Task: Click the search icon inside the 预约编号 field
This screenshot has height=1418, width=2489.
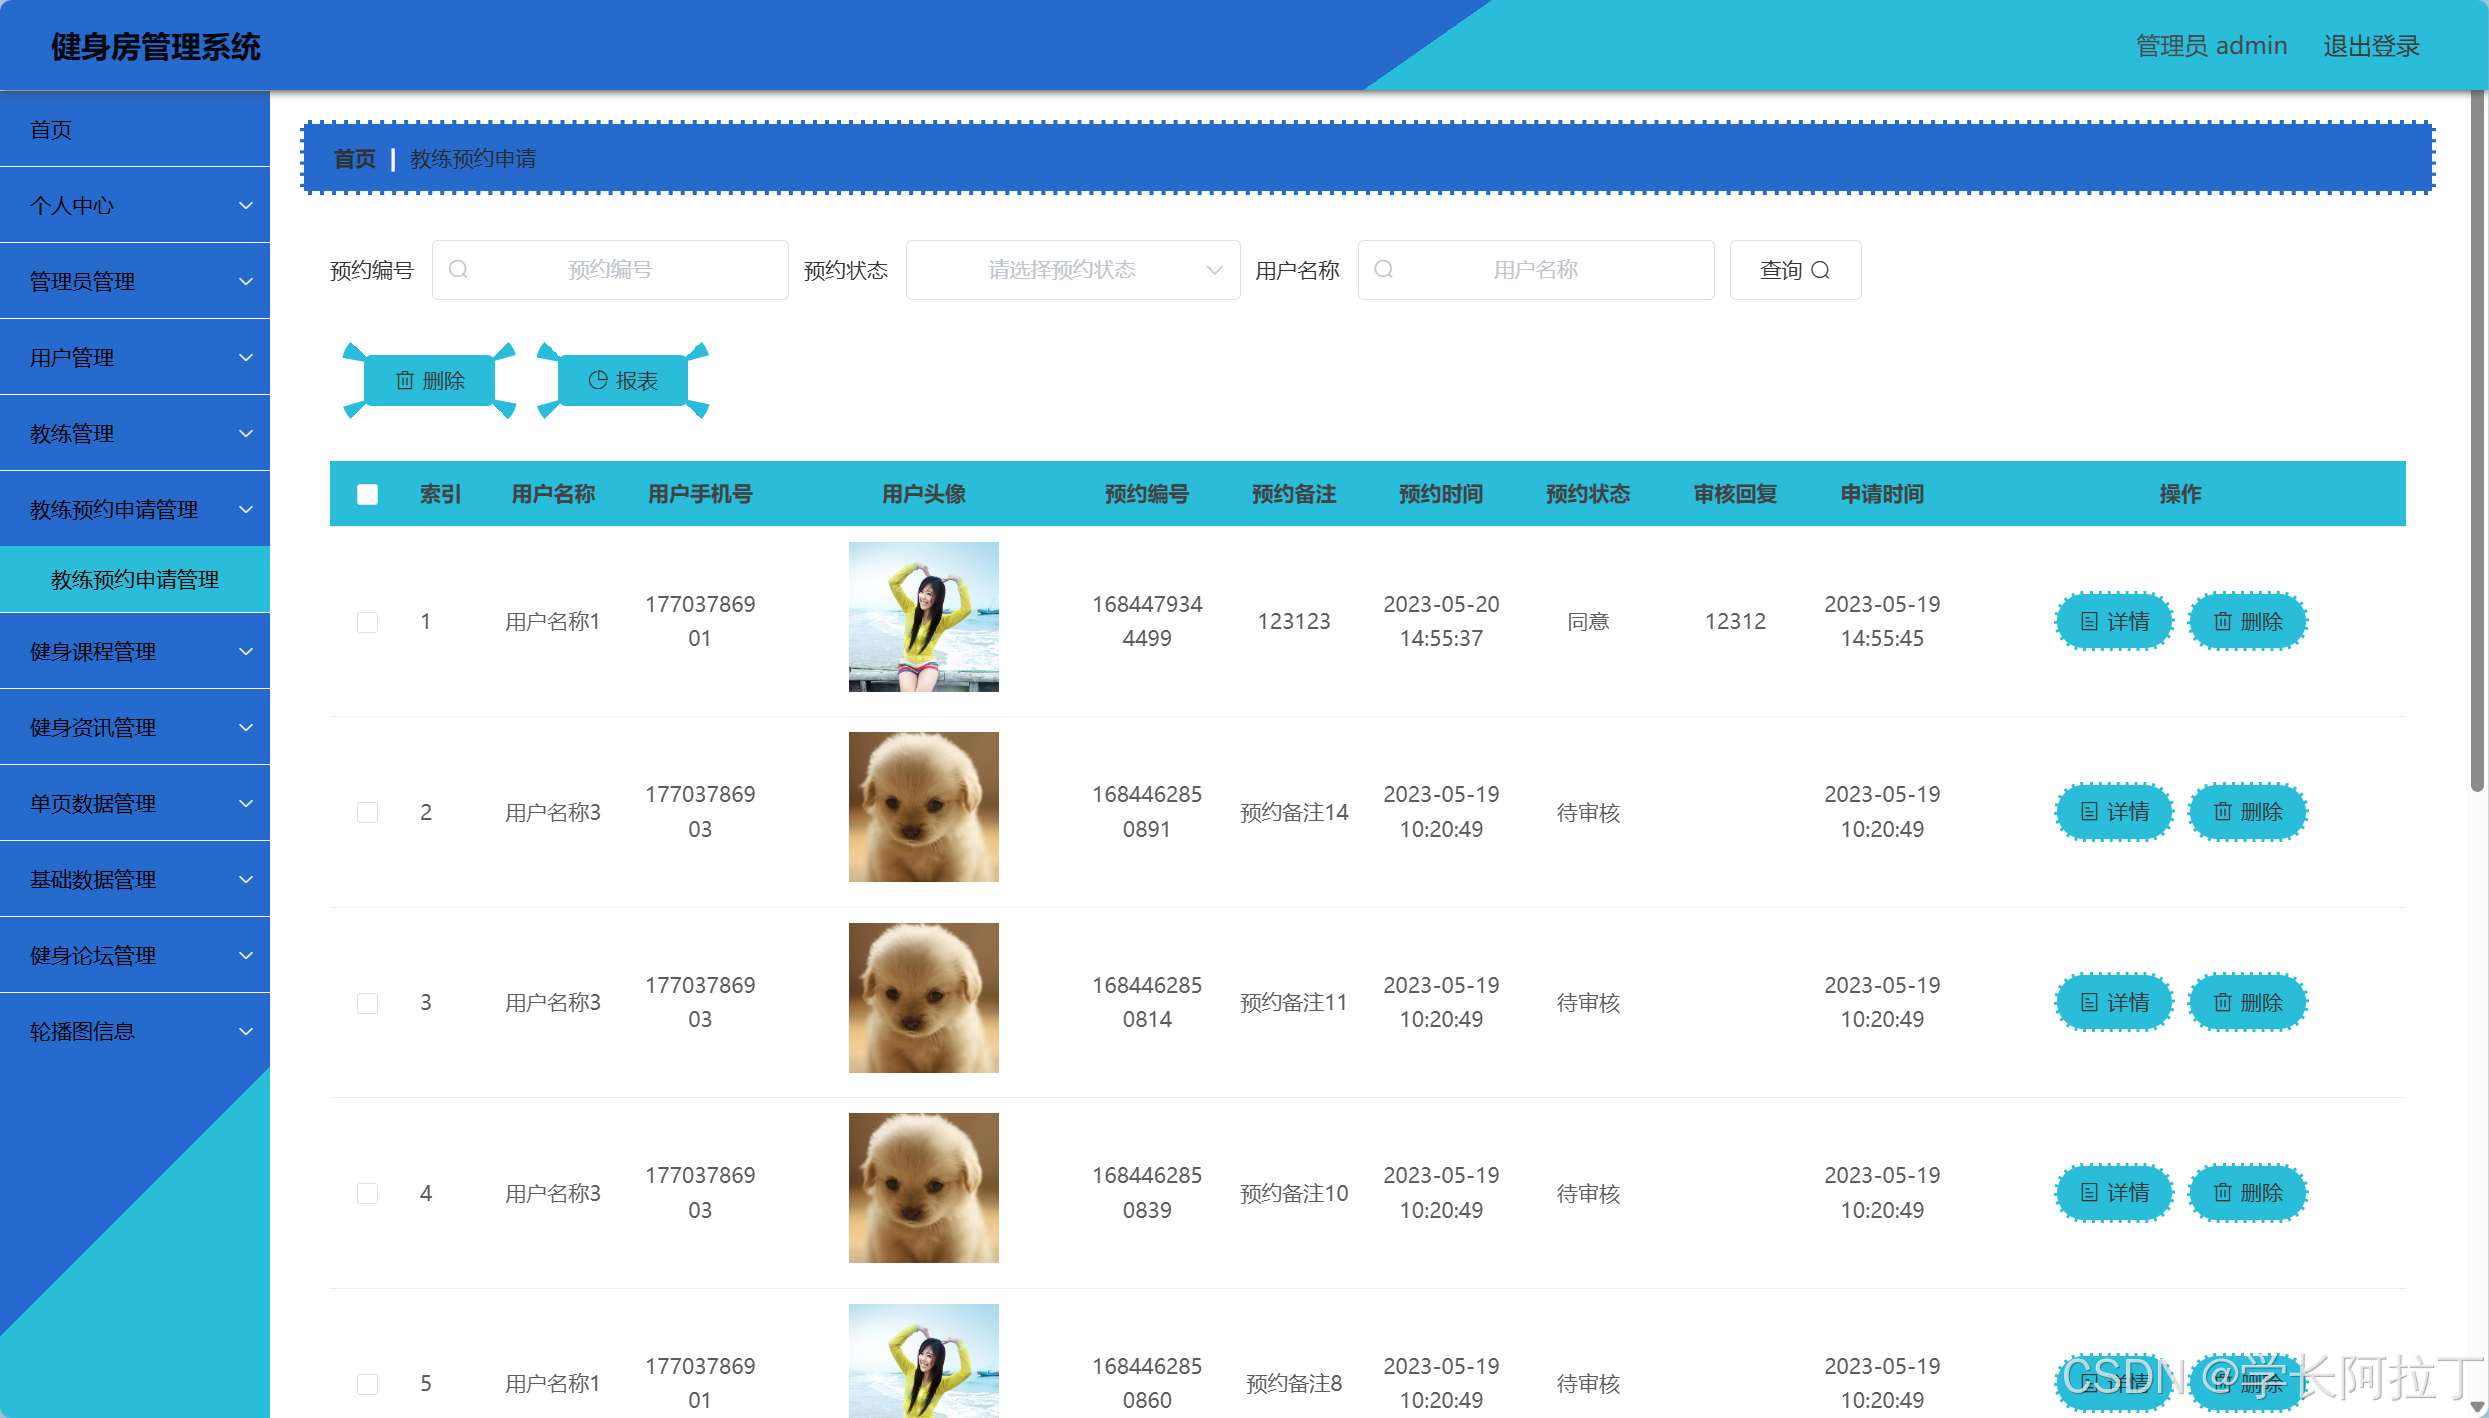Action: click(x=458, y=269)
